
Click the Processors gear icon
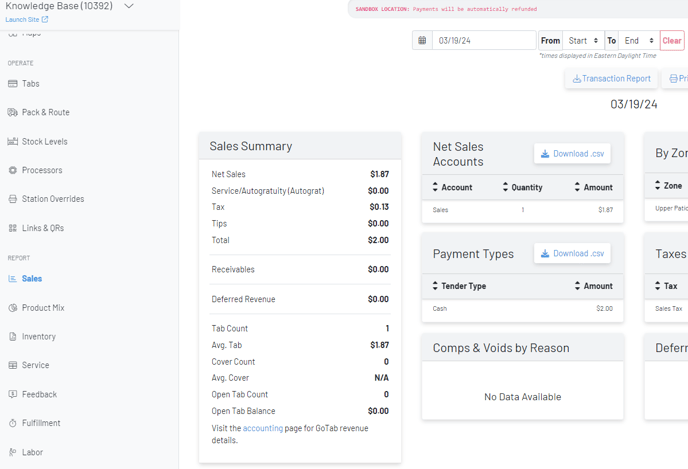(13, 171)
